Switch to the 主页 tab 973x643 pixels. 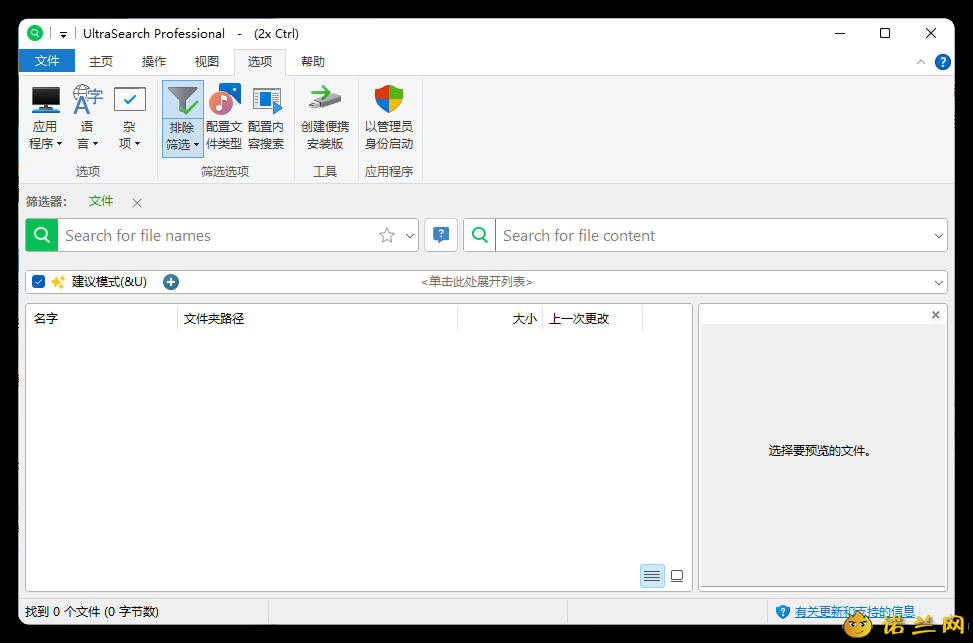pos(101,61)
